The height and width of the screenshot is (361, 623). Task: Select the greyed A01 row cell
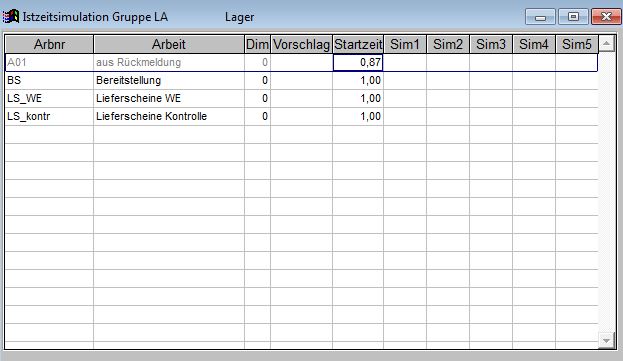click(x=49, y=62)
